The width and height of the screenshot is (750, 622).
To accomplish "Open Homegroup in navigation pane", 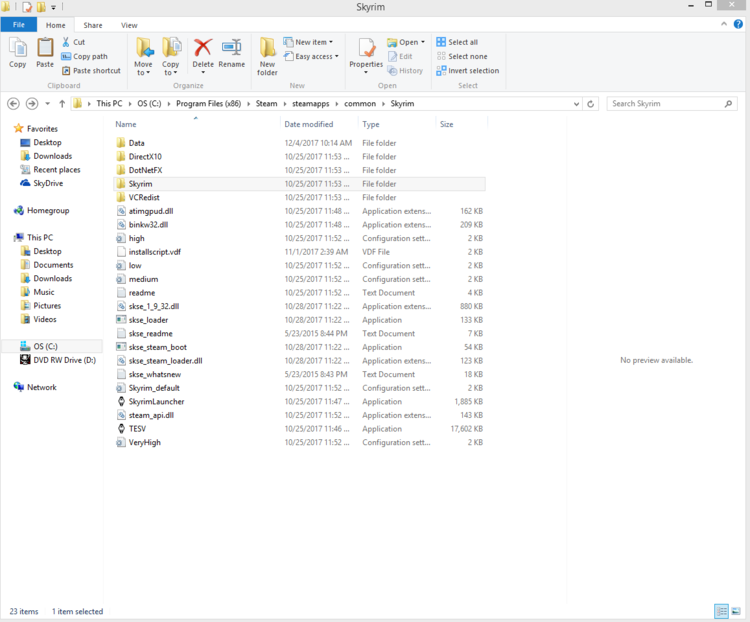I will (x=42, y=211).
